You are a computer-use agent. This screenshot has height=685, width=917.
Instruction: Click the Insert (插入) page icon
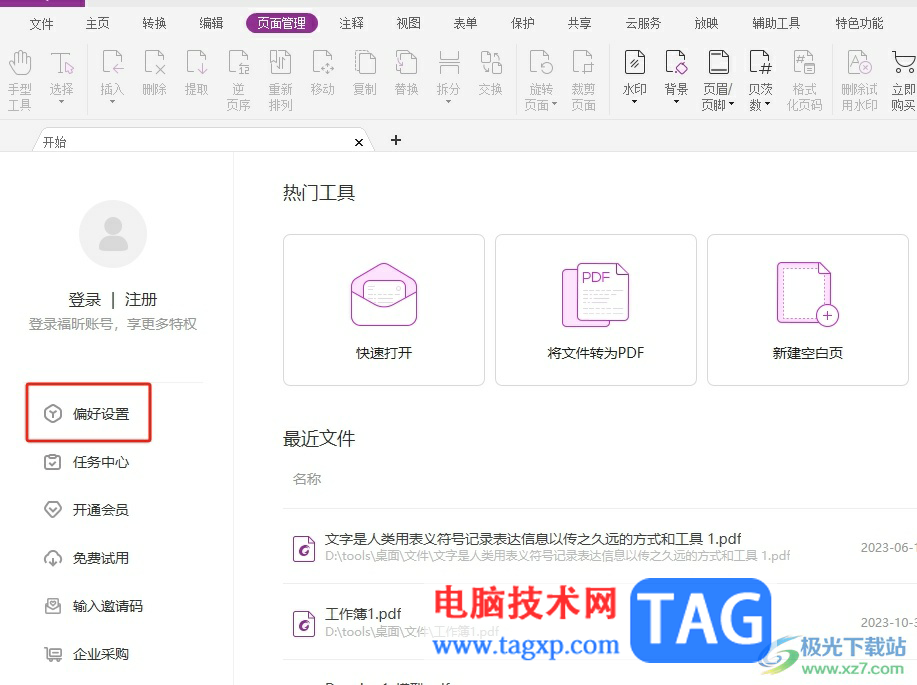tap(112, 63)
